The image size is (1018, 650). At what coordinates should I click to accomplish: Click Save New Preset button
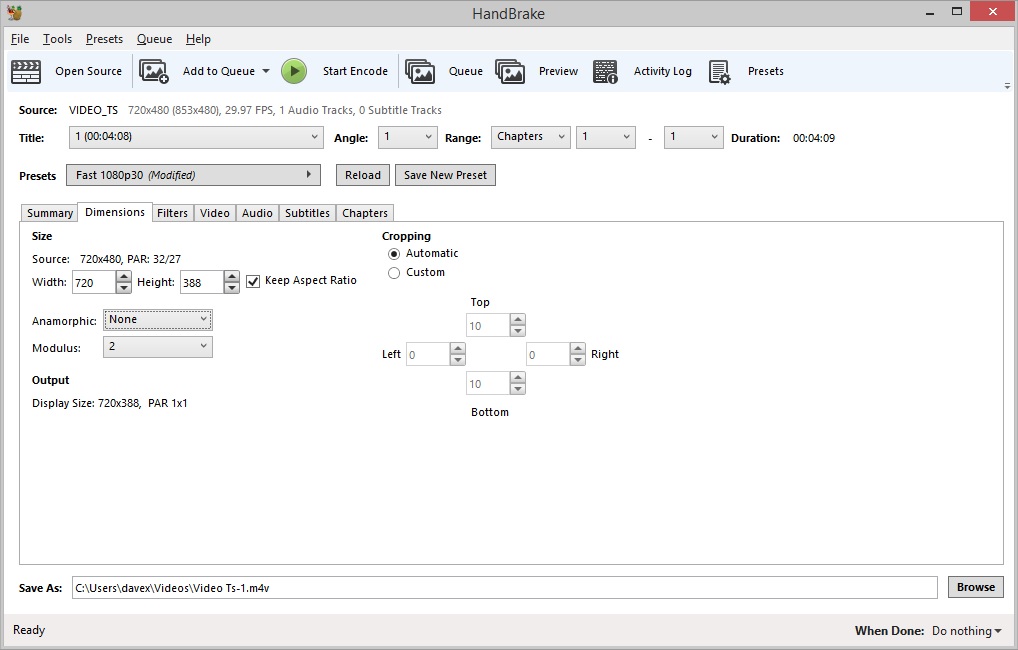click(445, 175)
